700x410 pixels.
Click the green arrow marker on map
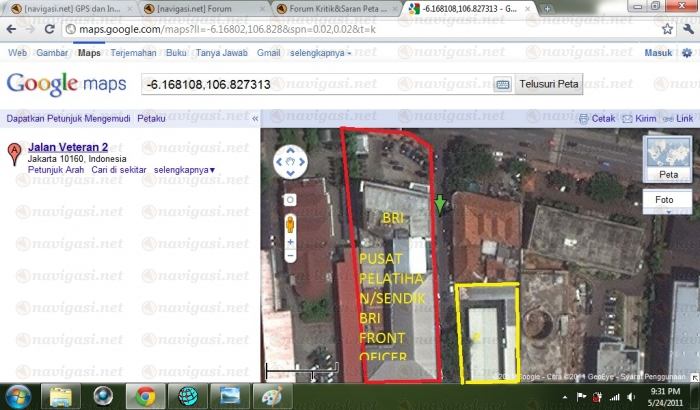[x=440, y=206]
